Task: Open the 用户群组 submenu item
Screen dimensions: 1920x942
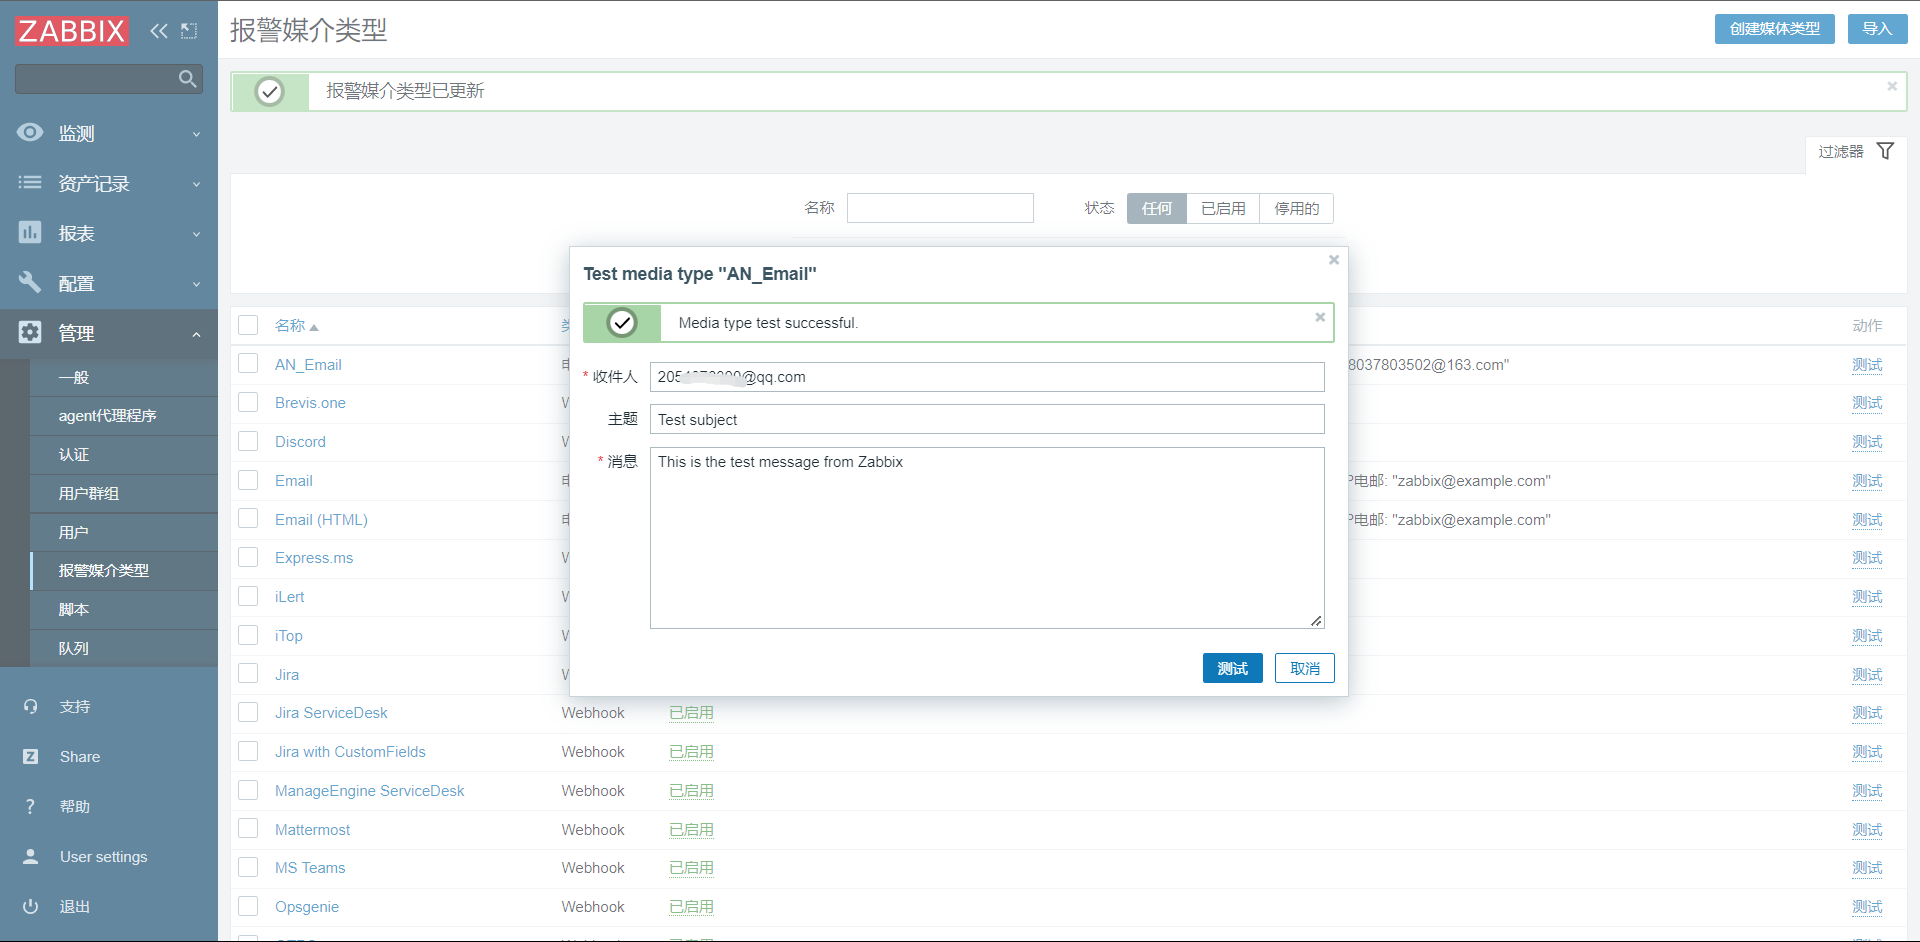Action: coord(124,493)
